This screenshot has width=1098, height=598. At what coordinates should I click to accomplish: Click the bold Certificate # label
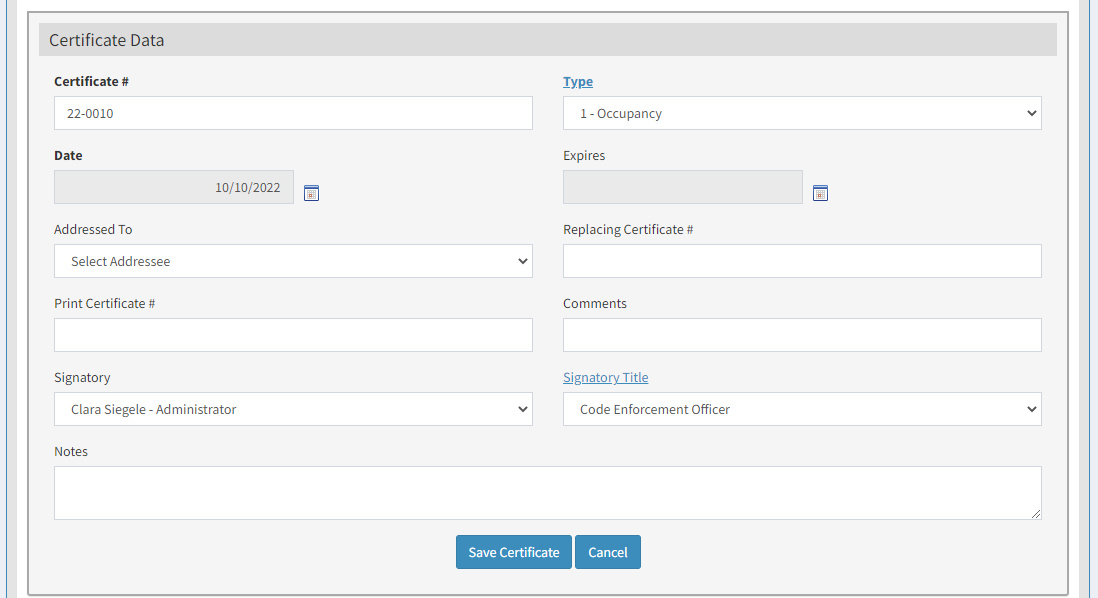point(91,81)
